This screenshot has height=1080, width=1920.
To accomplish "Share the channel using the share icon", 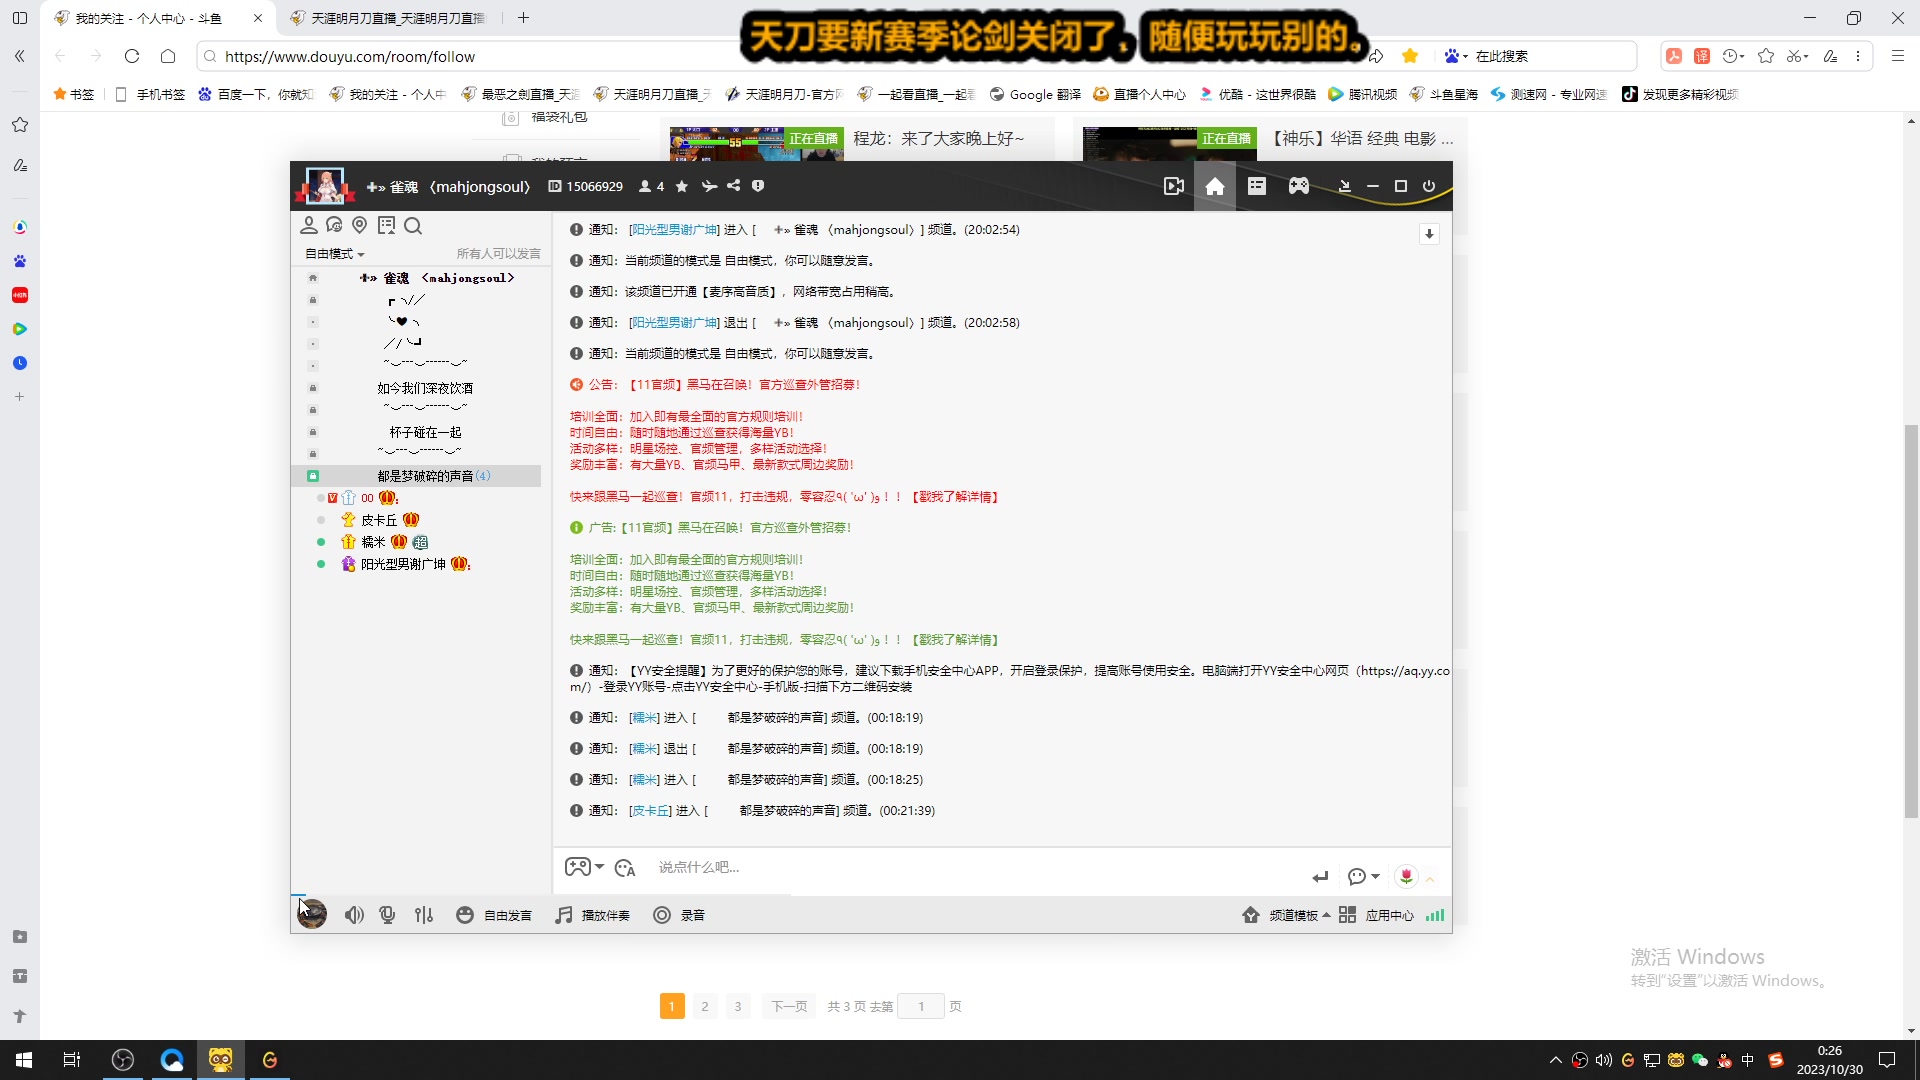I will point(734,186).
